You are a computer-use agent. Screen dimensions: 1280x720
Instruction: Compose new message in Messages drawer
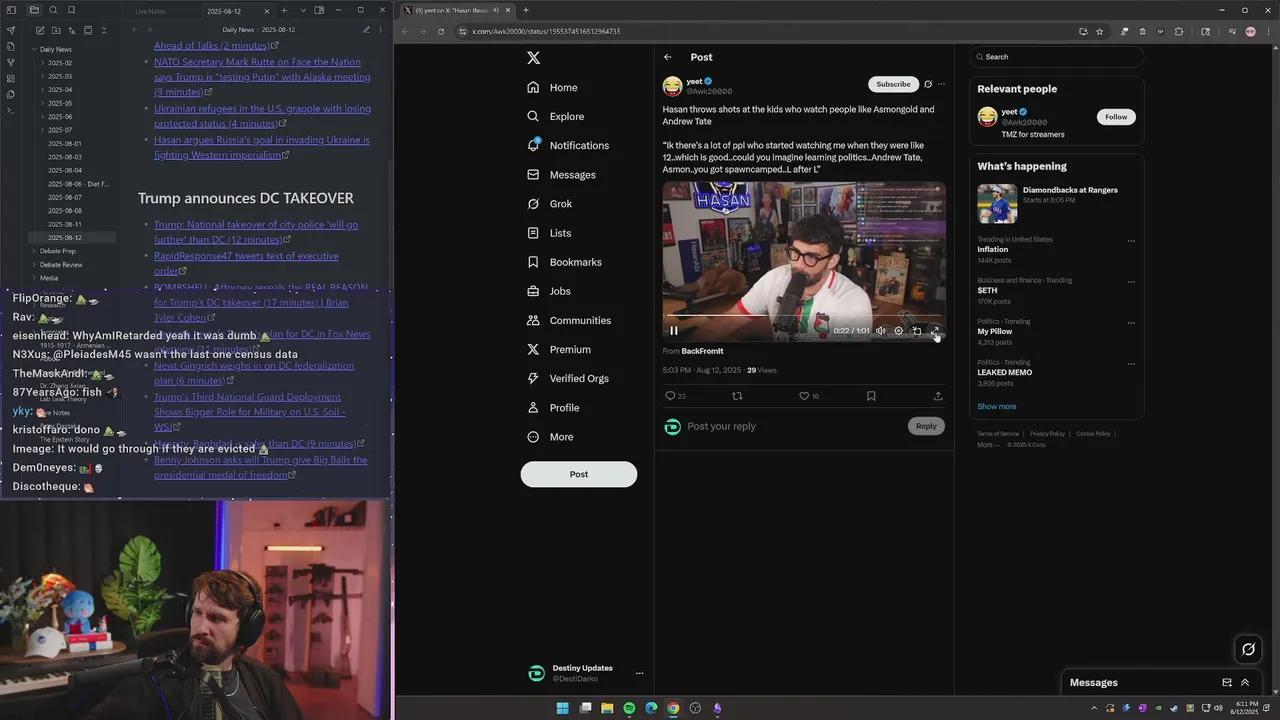tap(1227, 683)
